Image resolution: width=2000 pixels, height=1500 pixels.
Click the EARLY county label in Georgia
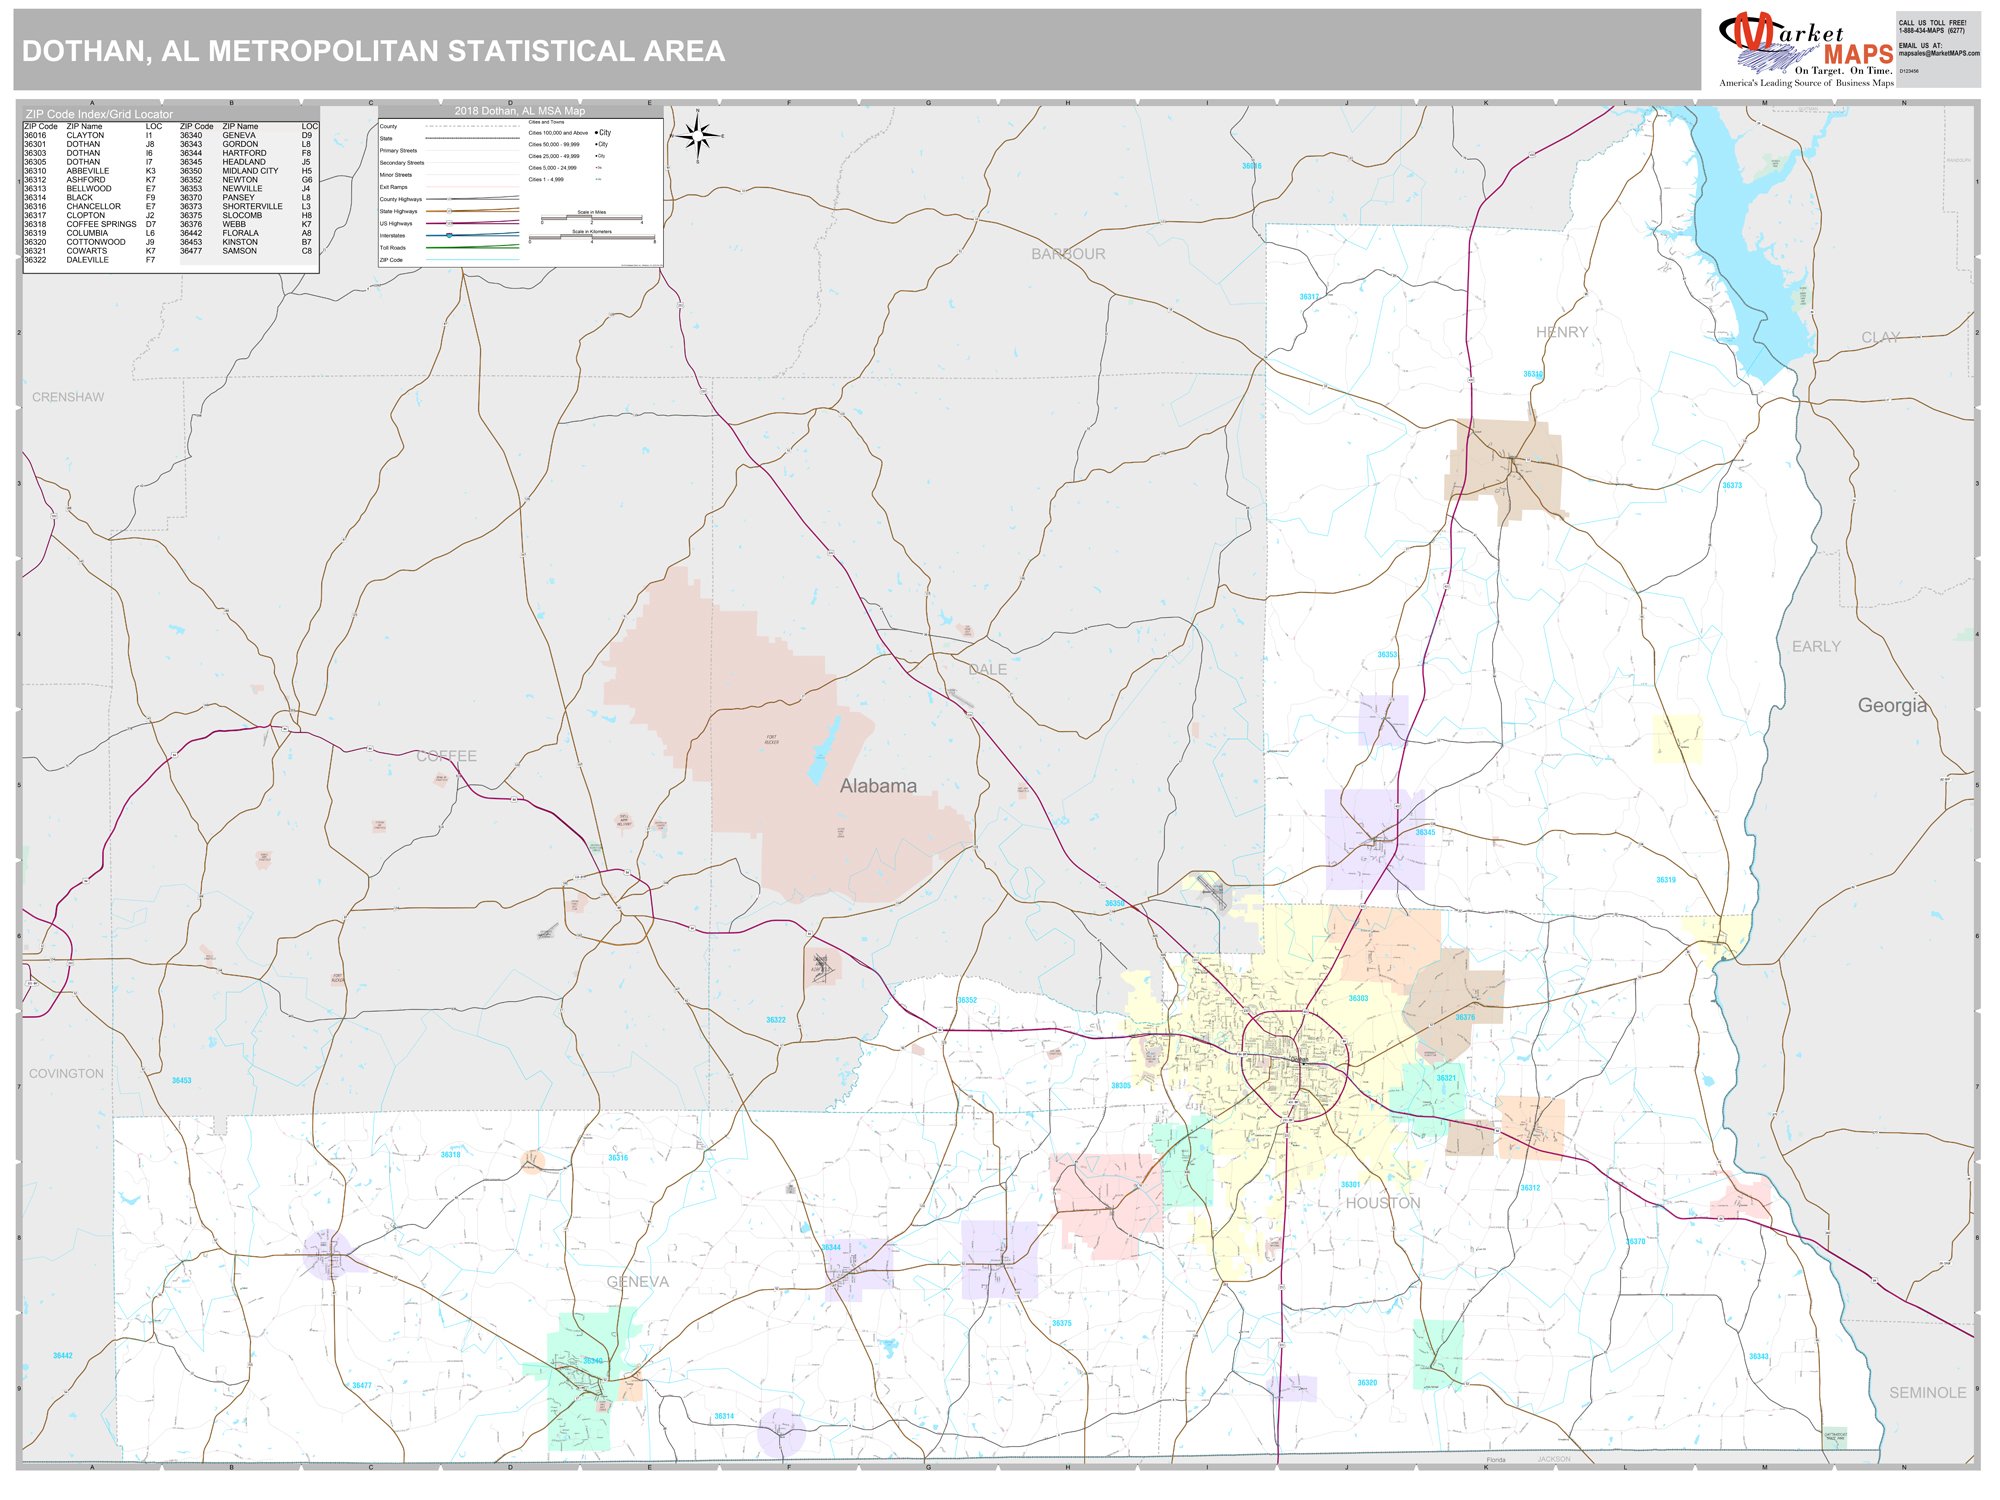click(1816, 647)
